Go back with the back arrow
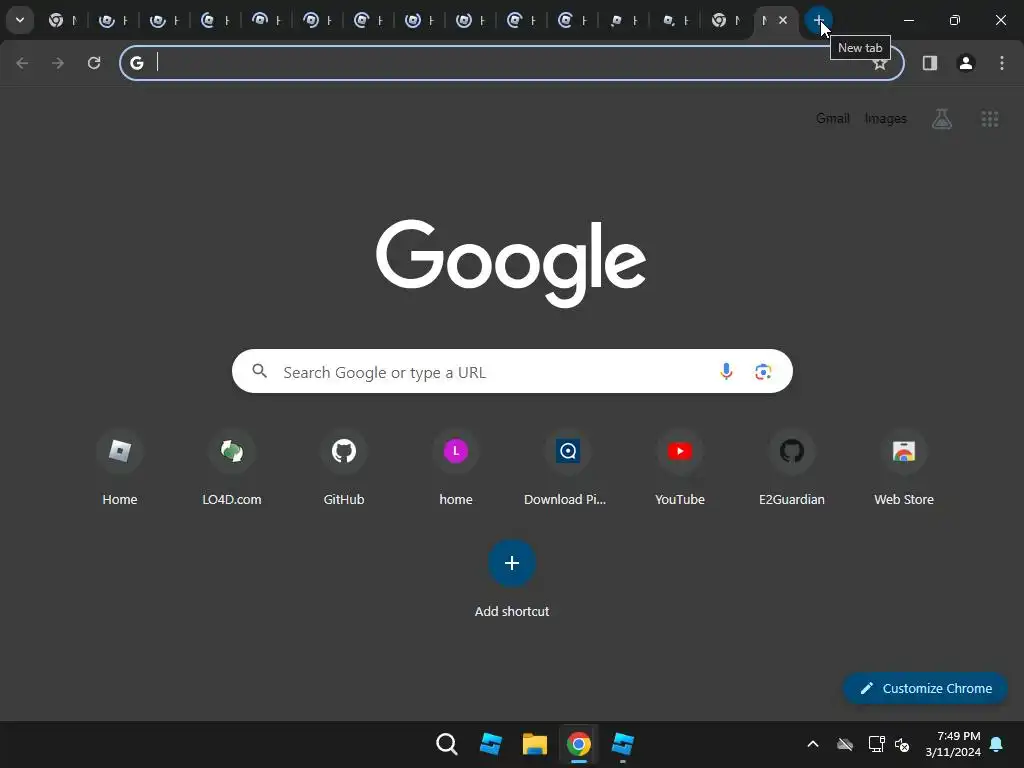 (x=22, y=63)
